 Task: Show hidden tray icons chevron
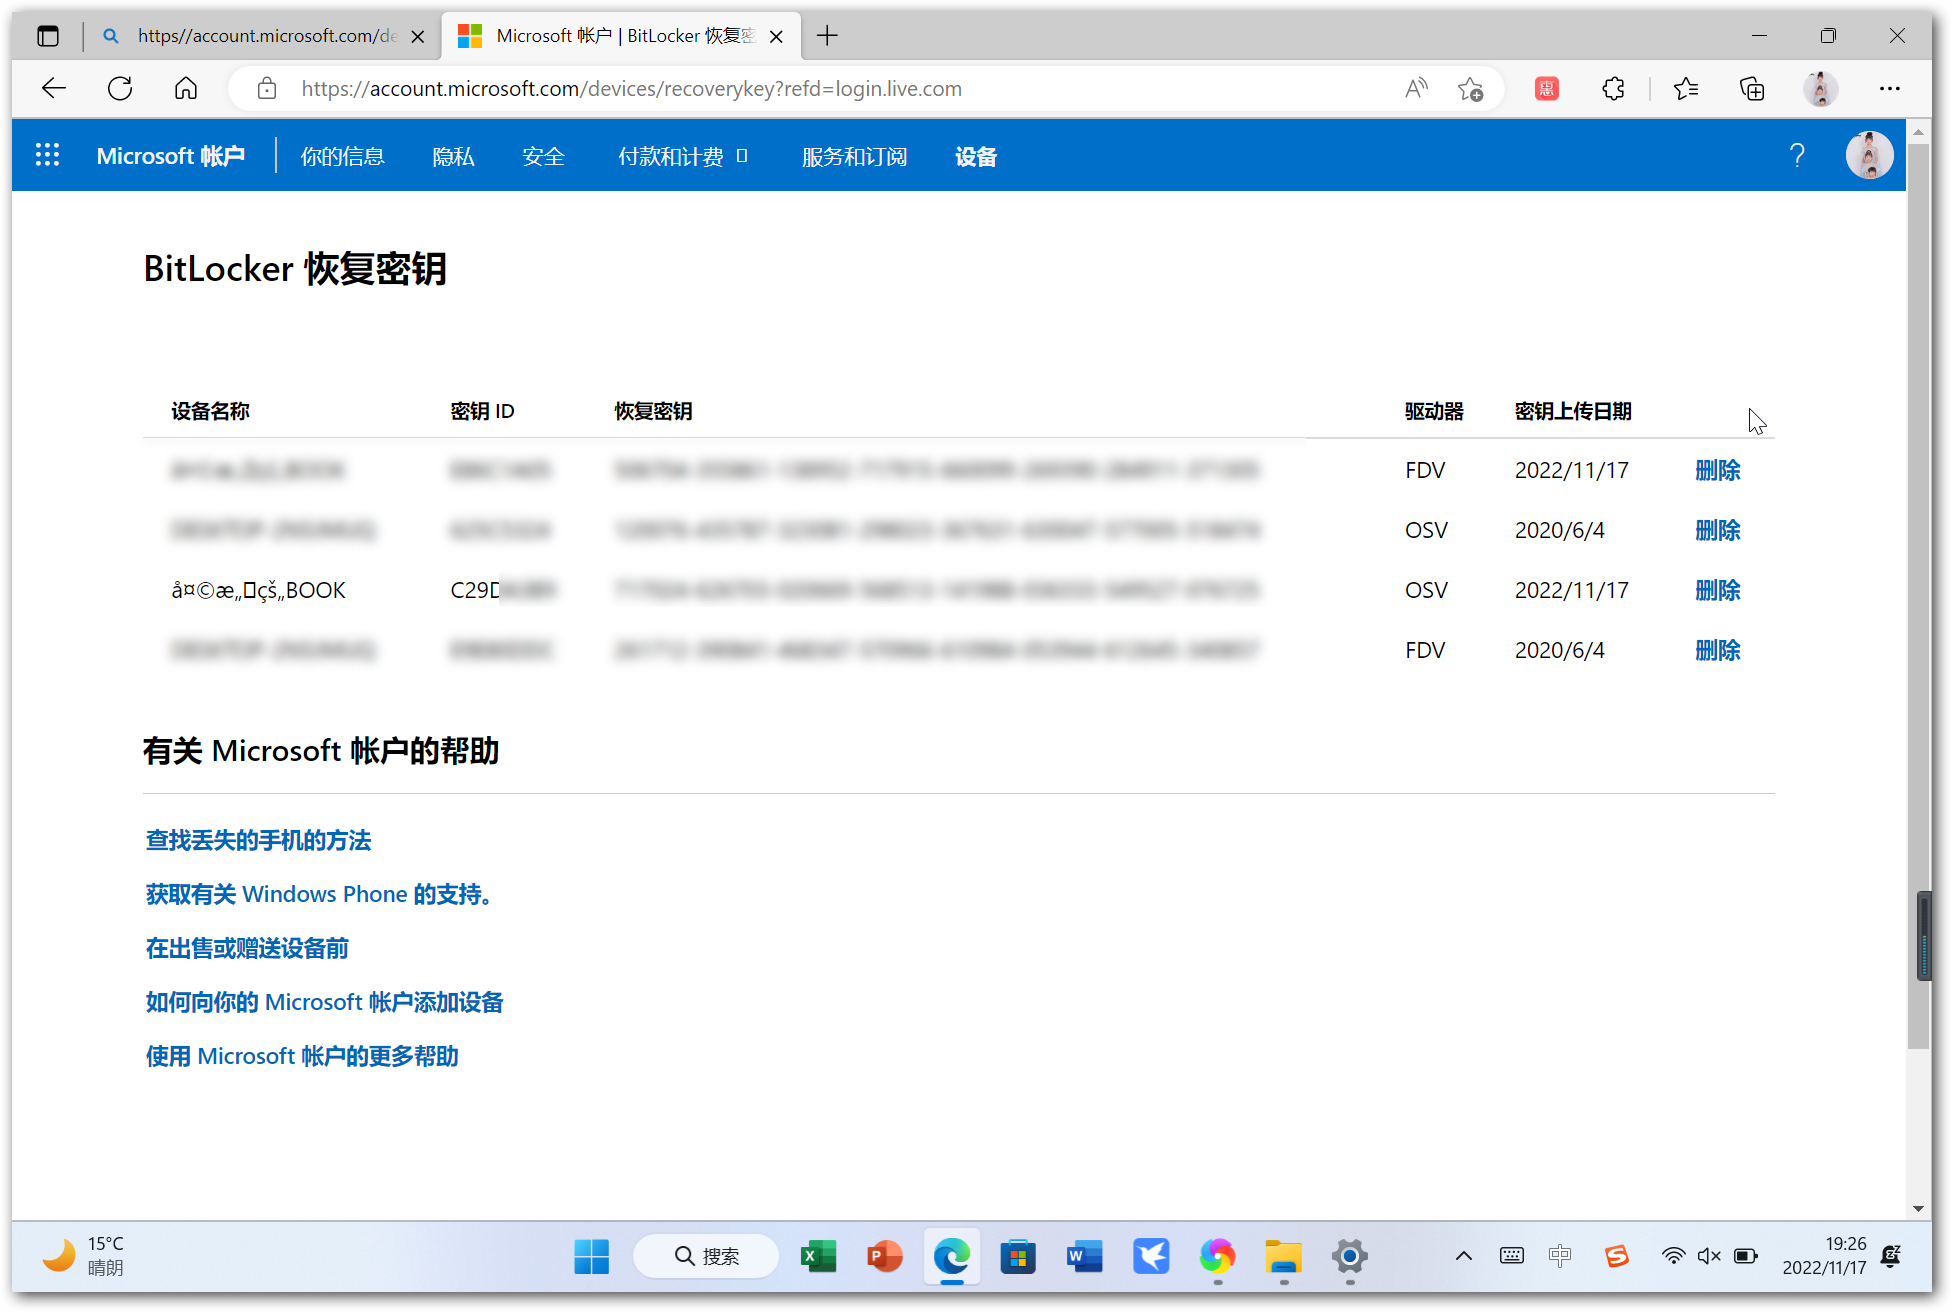(1463, 1256)
